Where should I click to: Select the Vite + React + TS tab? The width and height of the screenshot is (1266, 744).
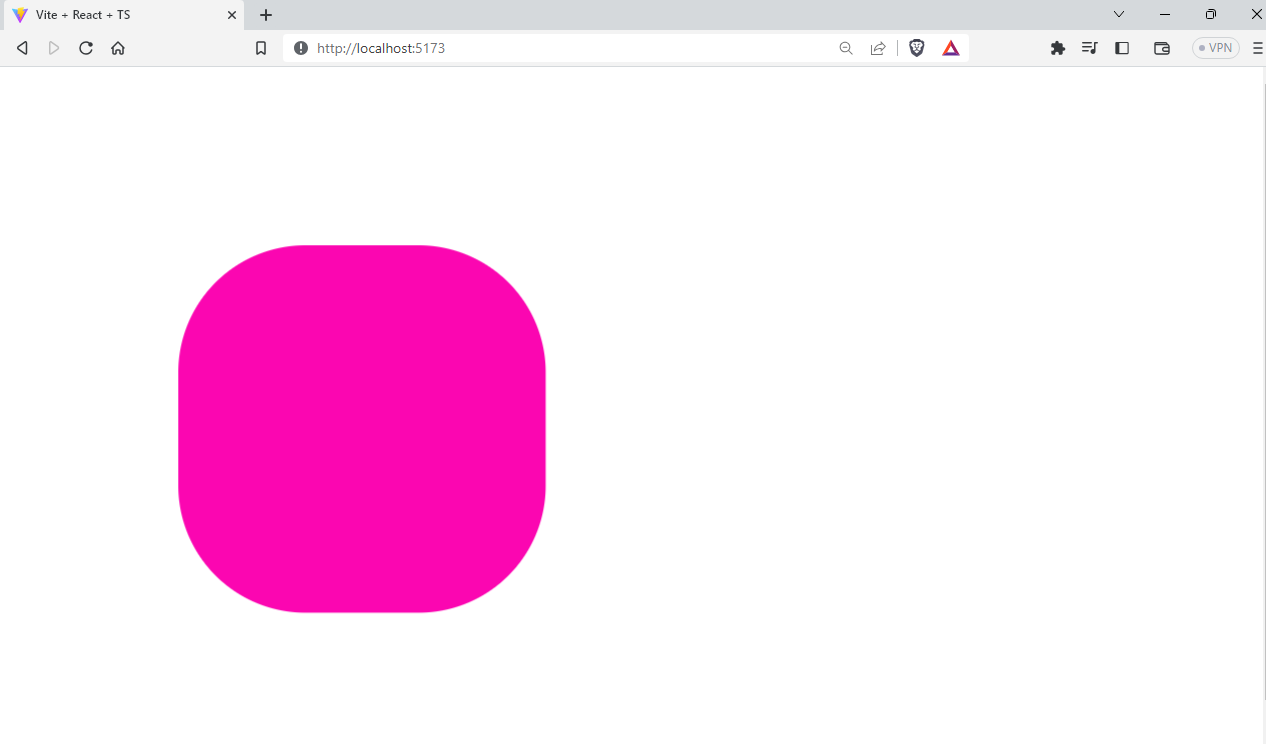click(110, 15)
